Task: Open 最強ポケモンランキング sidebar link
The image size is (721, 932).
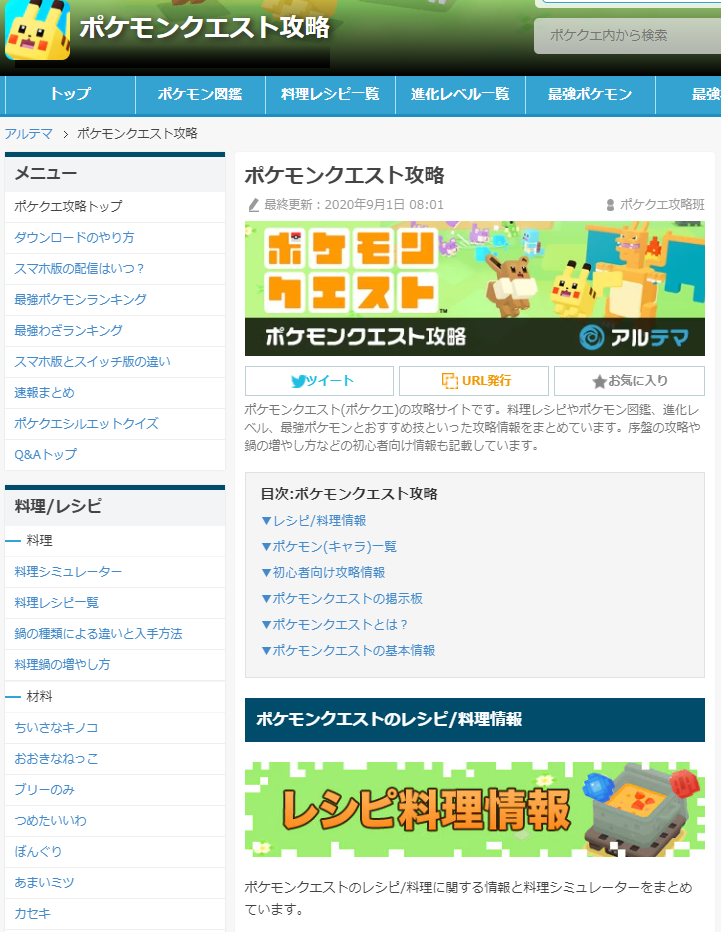Action: point(115,300)
